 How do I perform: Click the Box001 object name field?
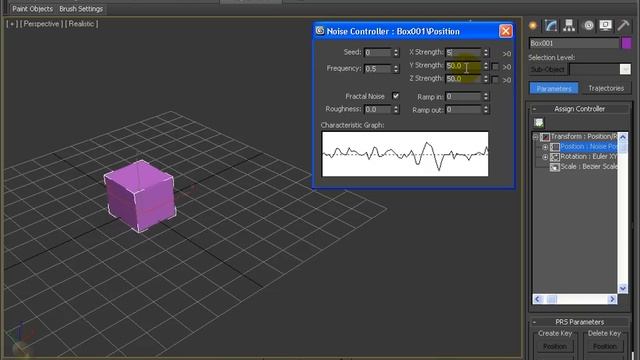(x=574, y=43)
